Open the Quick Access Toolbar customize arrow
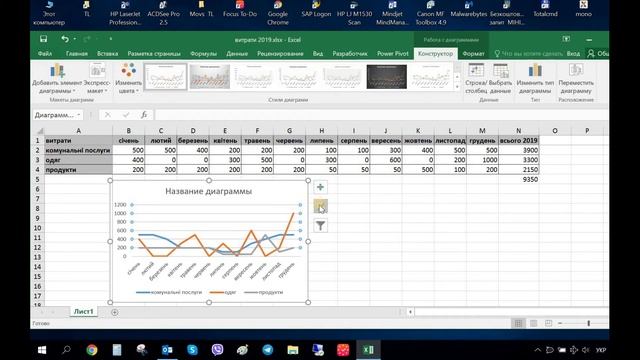The height and width of the screenshot is (360, 640). [x=111, y=39]
